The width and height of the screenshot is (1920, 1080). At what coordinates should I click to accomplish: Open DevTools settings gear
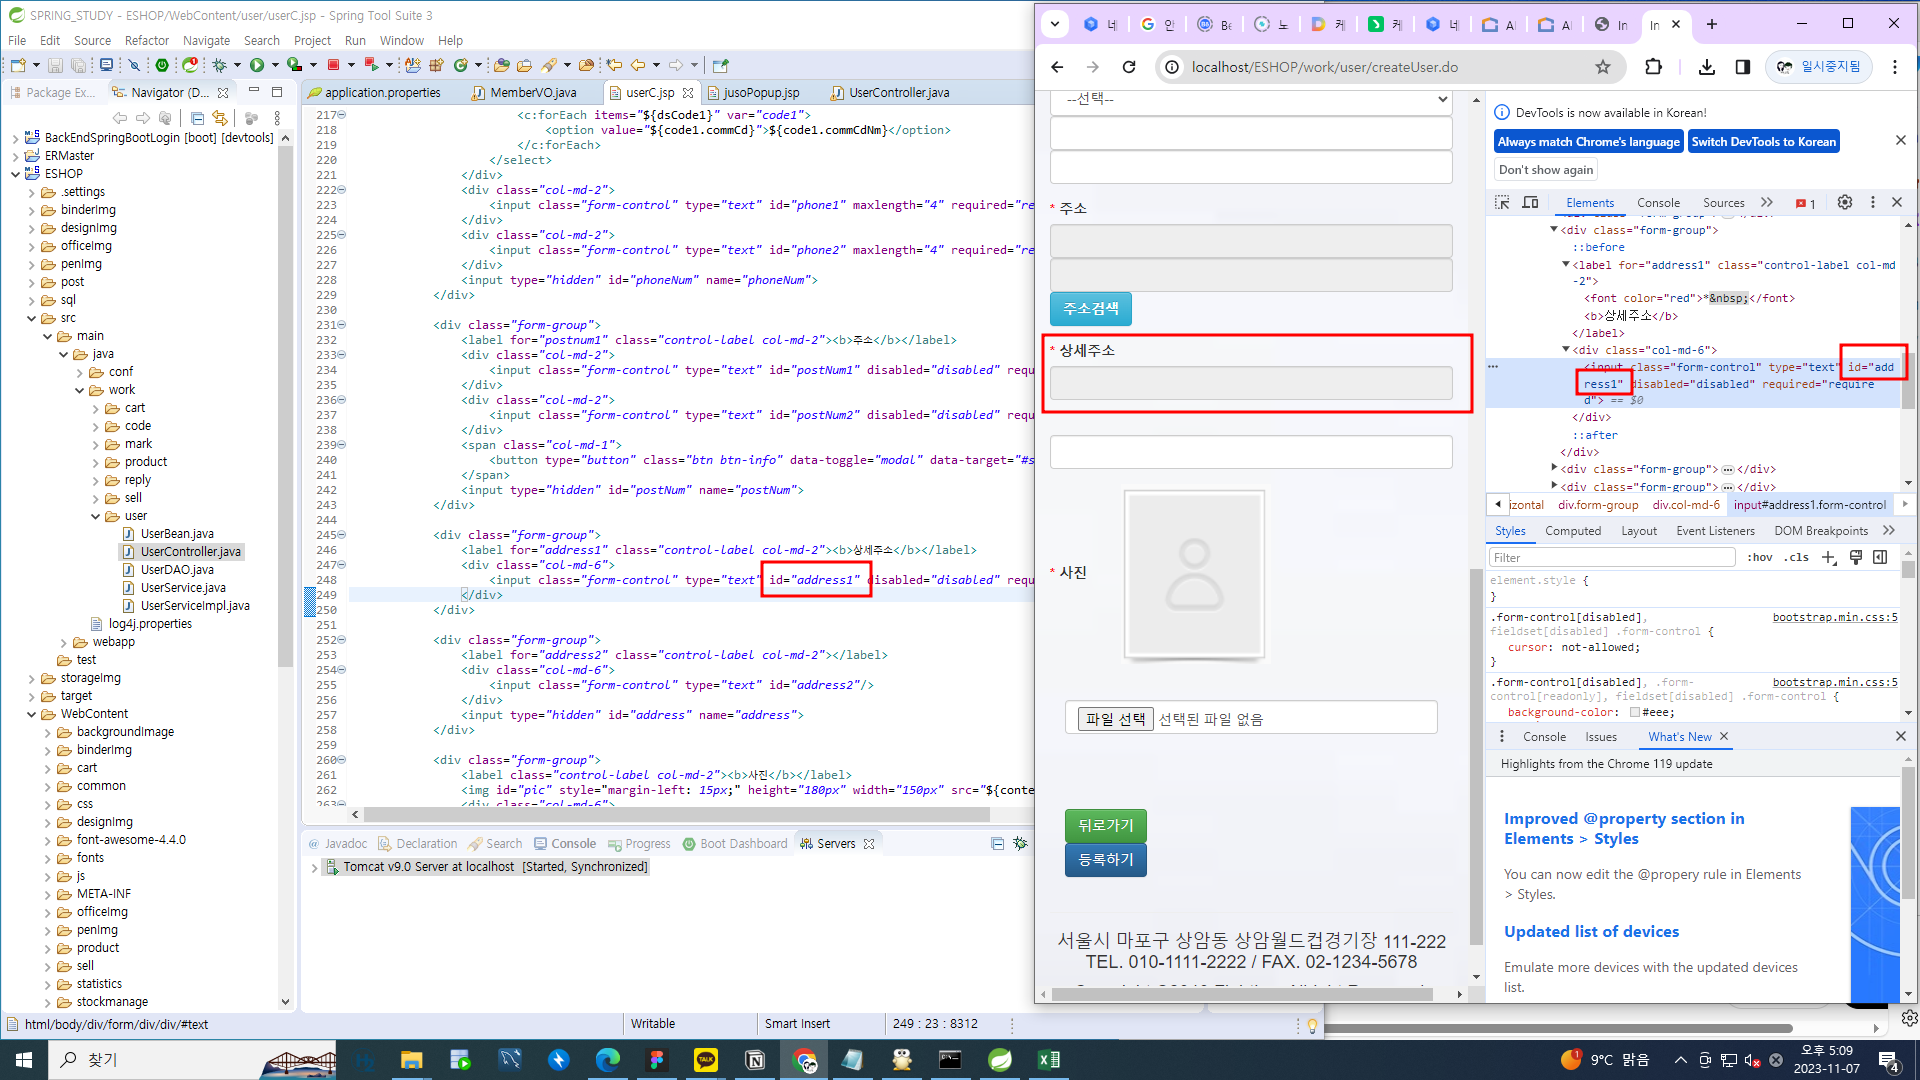tap(1845, 203)
